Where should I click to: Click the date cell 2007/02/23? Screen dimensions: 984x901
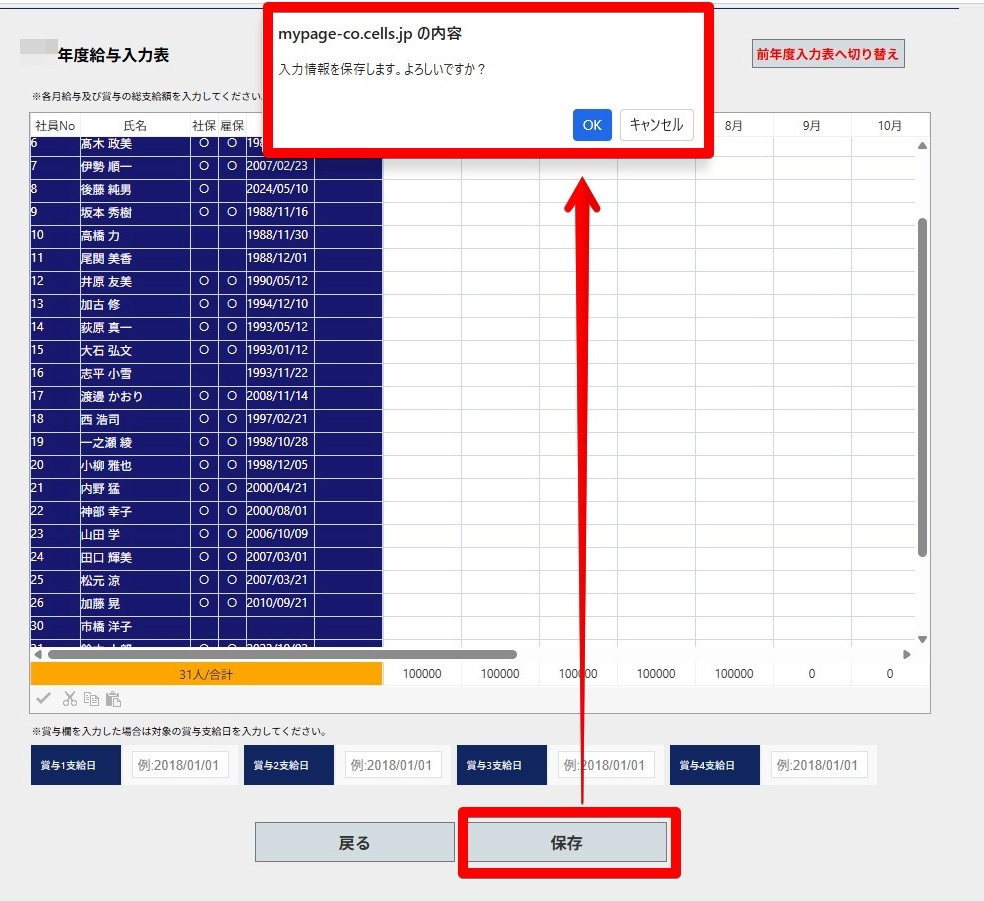280,166
